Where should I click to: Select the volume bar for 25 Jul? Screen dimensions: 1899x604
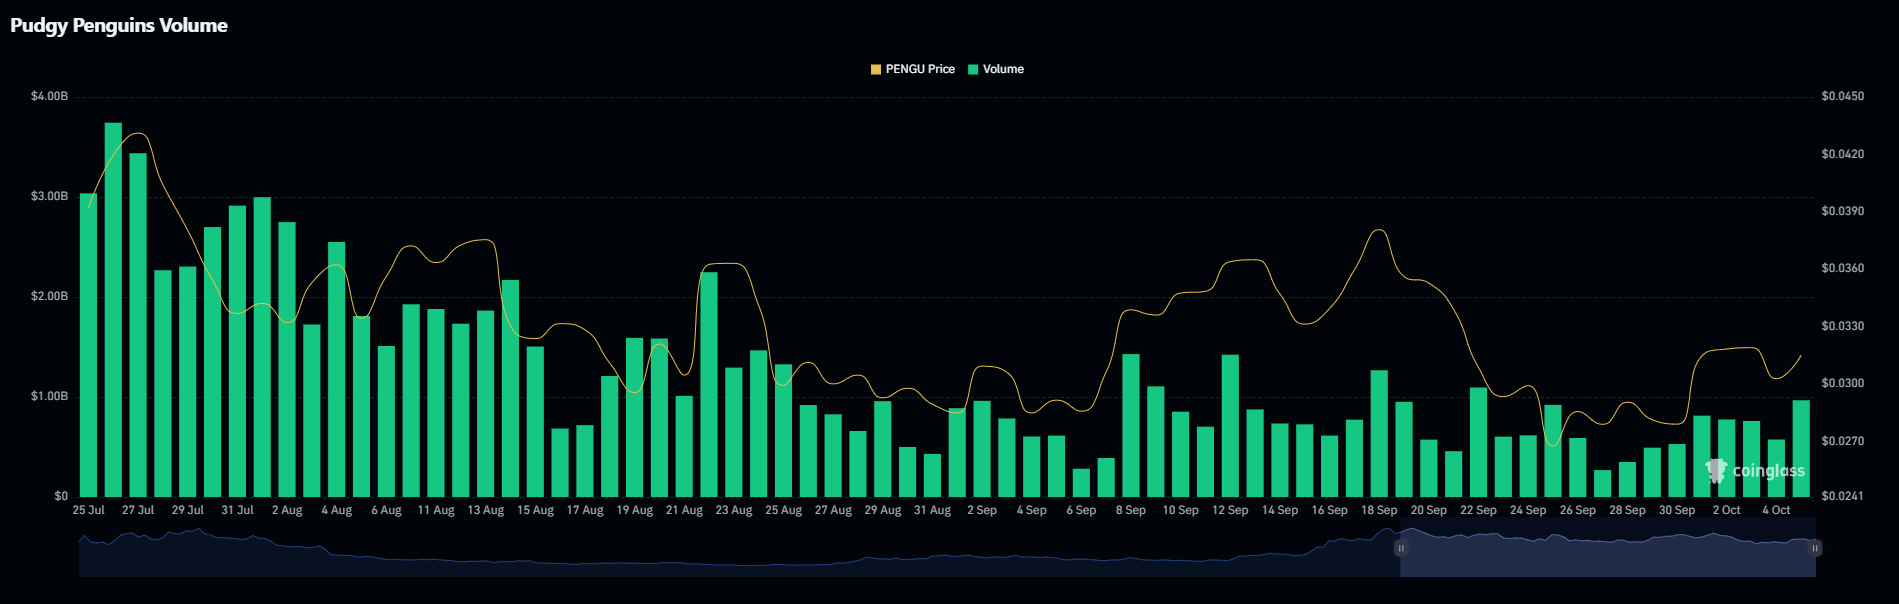tap(89, 345)
